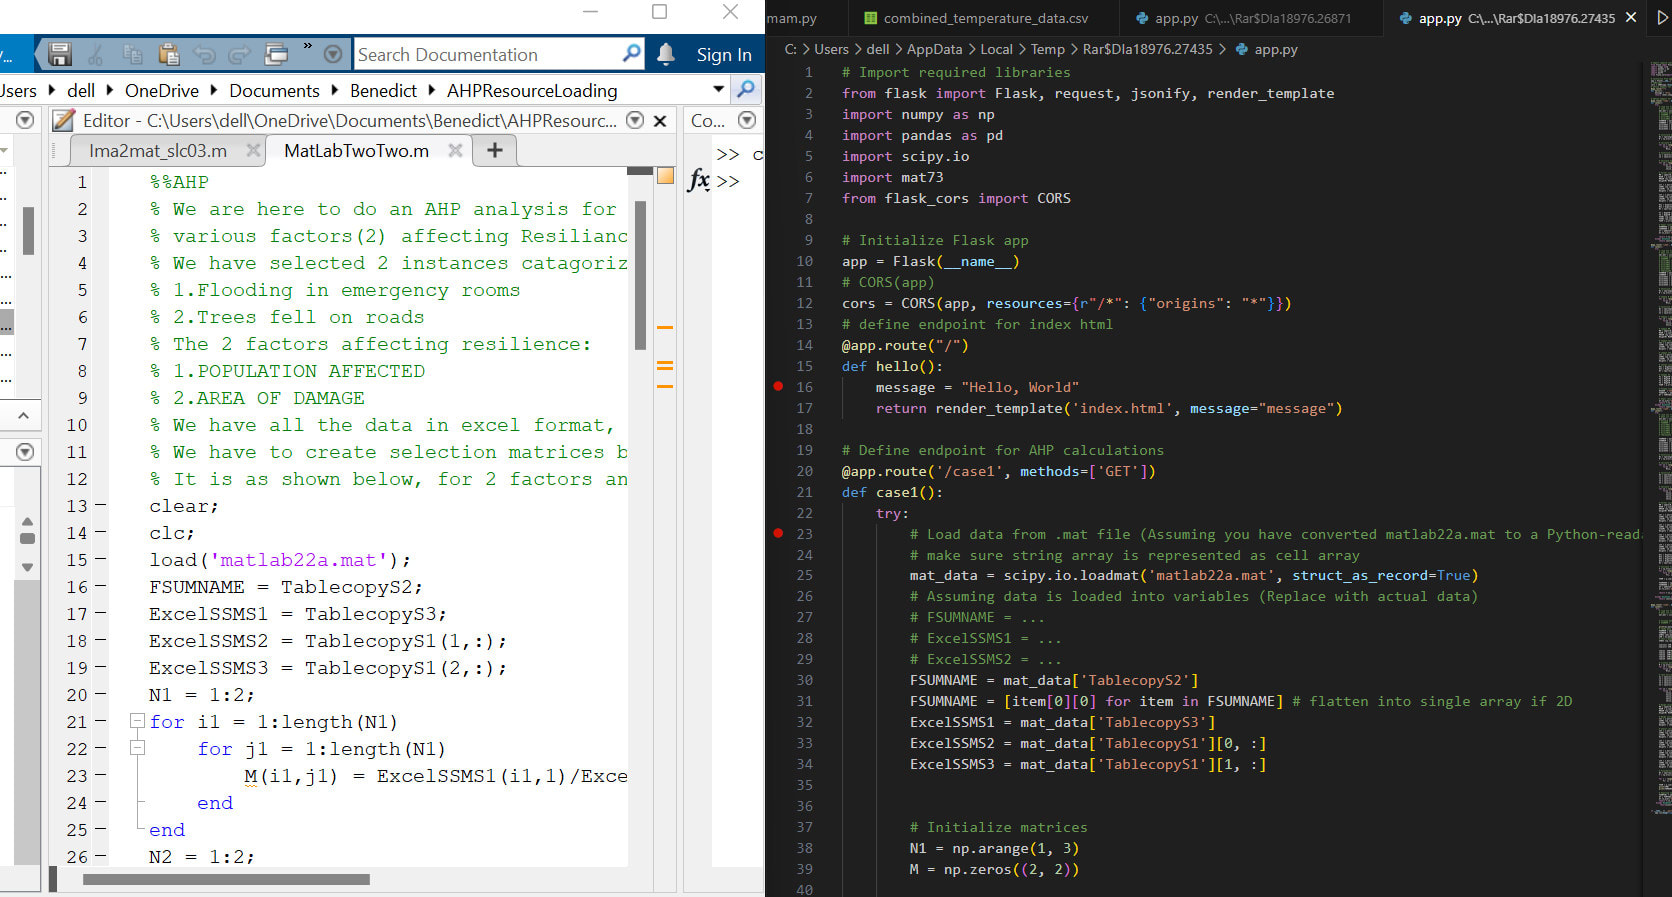This screenshot has height=897, width=1672.
Task: Collapse the 'for j1' loop fold
Action: pyautogui.click(x=137, y=748)
